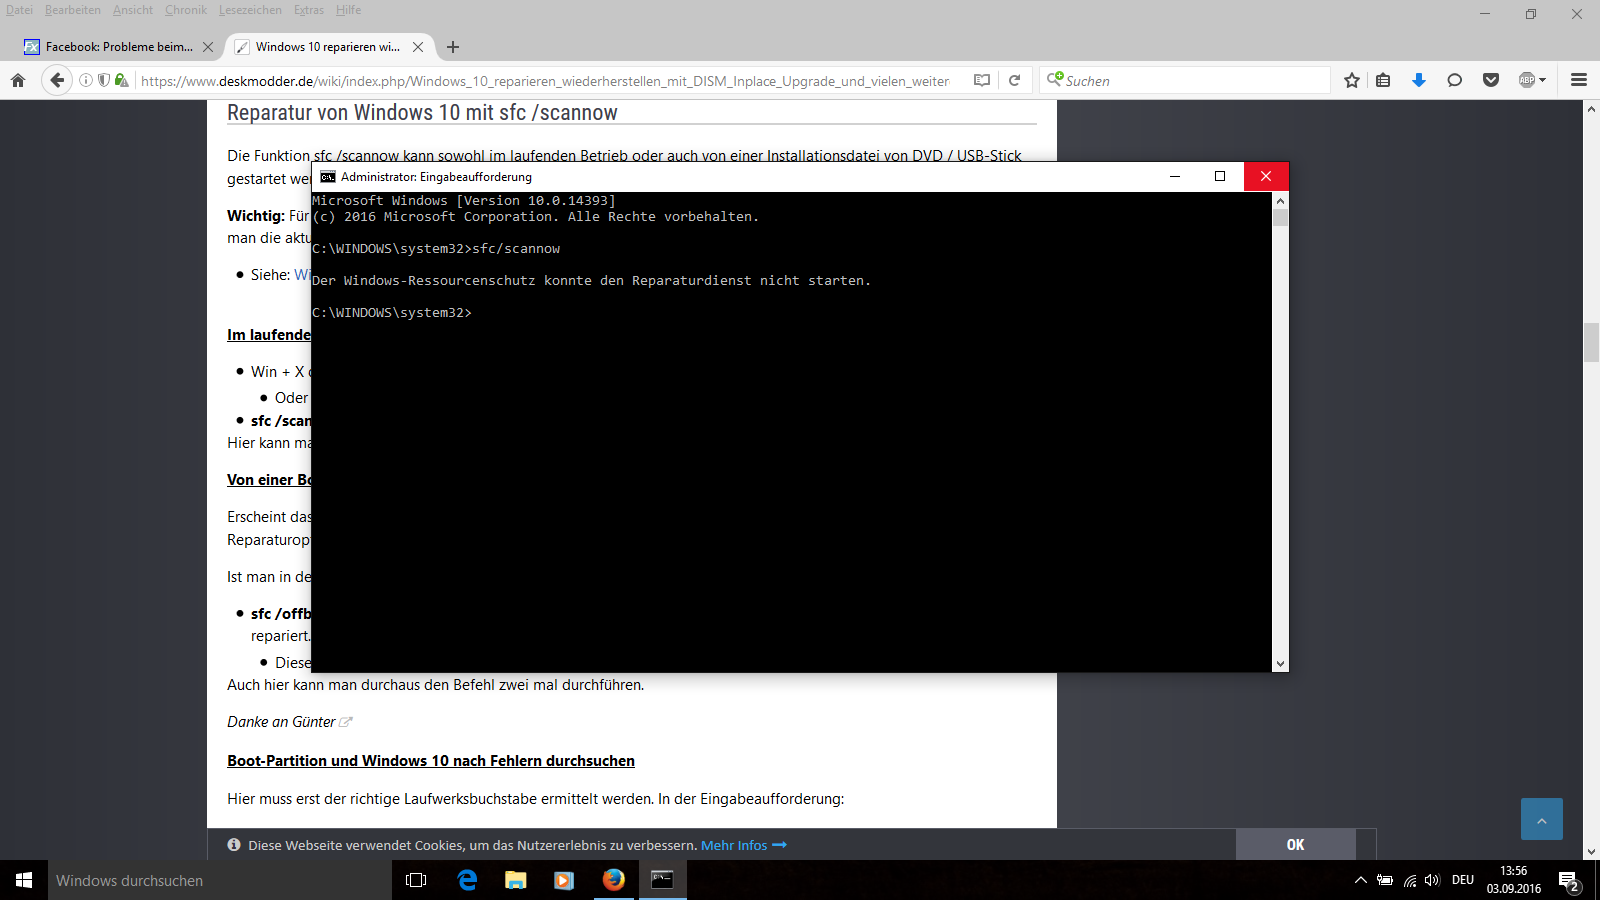Focus the deskmodder.de address bar
Image resolution: width=1600 pixels, height=900 pixels.
point(545,81)
